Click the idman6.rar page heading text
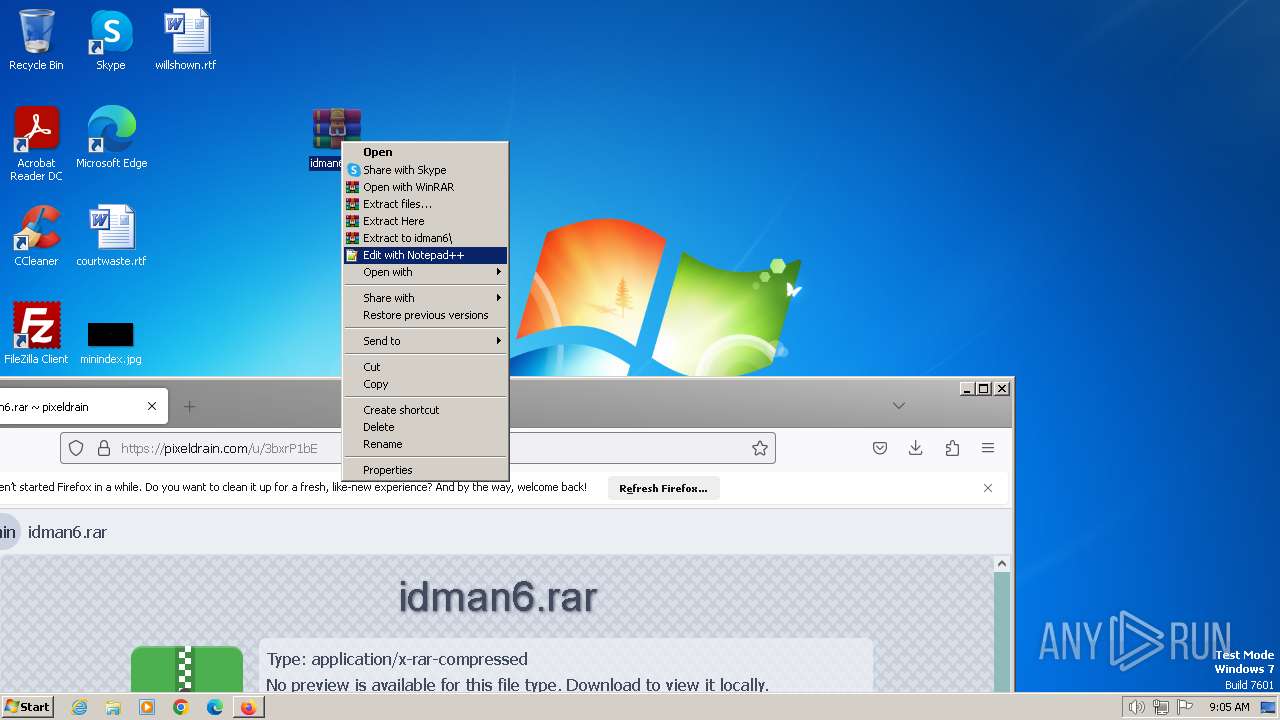Image resolution: width=1280 pixels, height=720 pixels. [497, 597]
